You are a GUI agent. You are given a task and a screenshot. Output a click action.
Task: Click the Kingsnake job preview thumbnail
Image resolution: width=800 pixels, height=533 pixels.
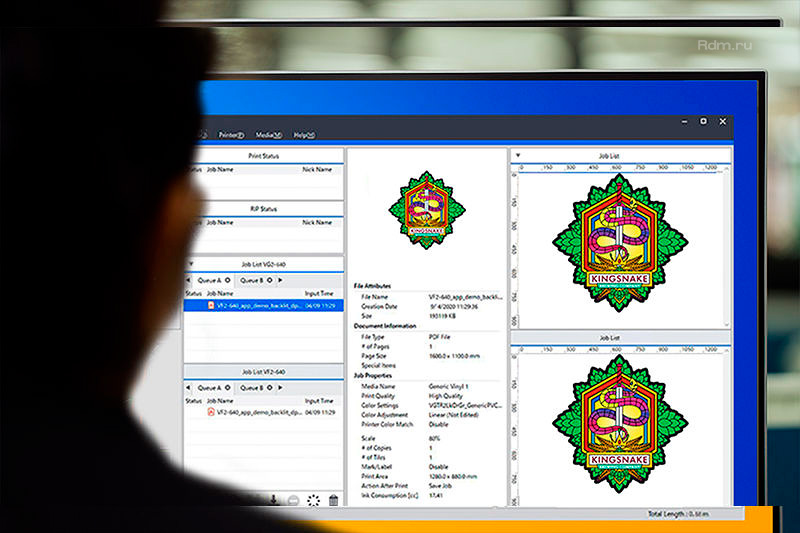point(427,210)
